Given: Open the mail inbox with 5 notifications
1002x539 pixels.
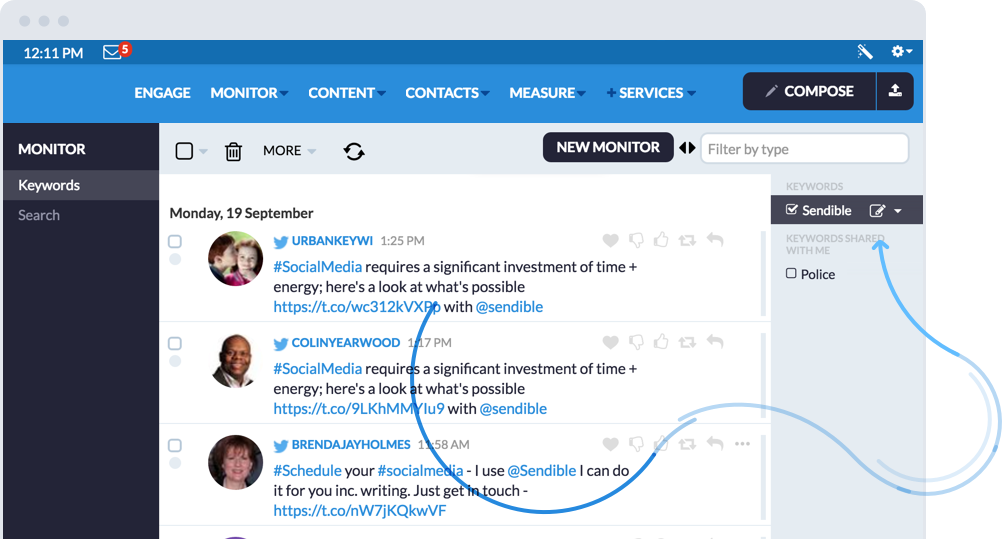Looking at the screenshot, I should [x=114, y=52].
